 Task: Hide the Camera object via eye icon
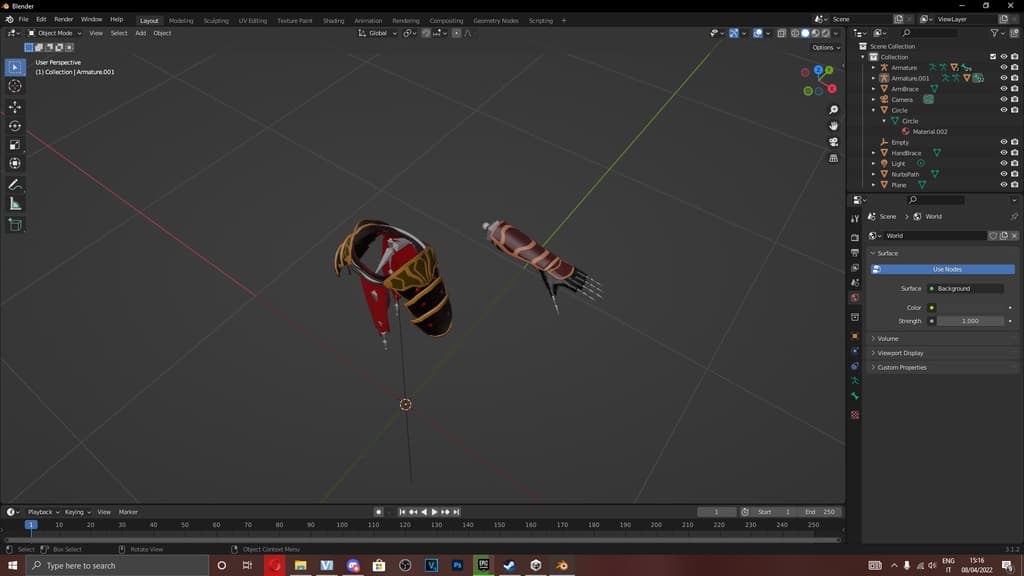[1004, 99]
